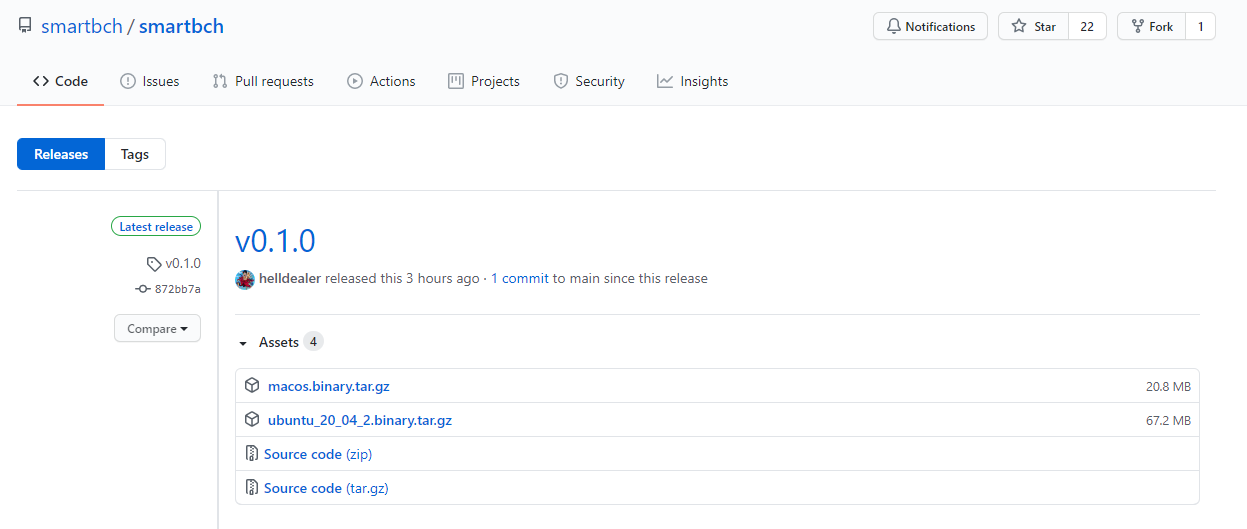
Task: Download Source code (zip)
Action: click(x=318, y=454)
